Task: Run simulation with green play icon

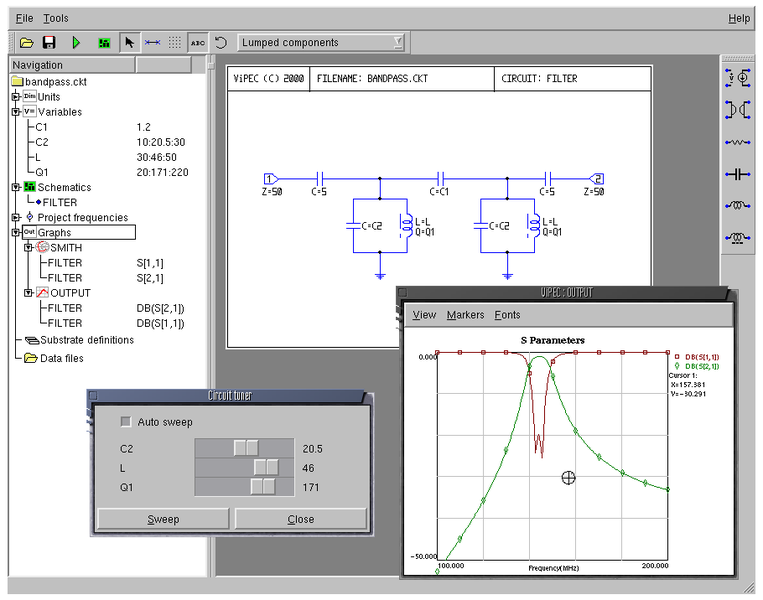Action: pos(76,43)
